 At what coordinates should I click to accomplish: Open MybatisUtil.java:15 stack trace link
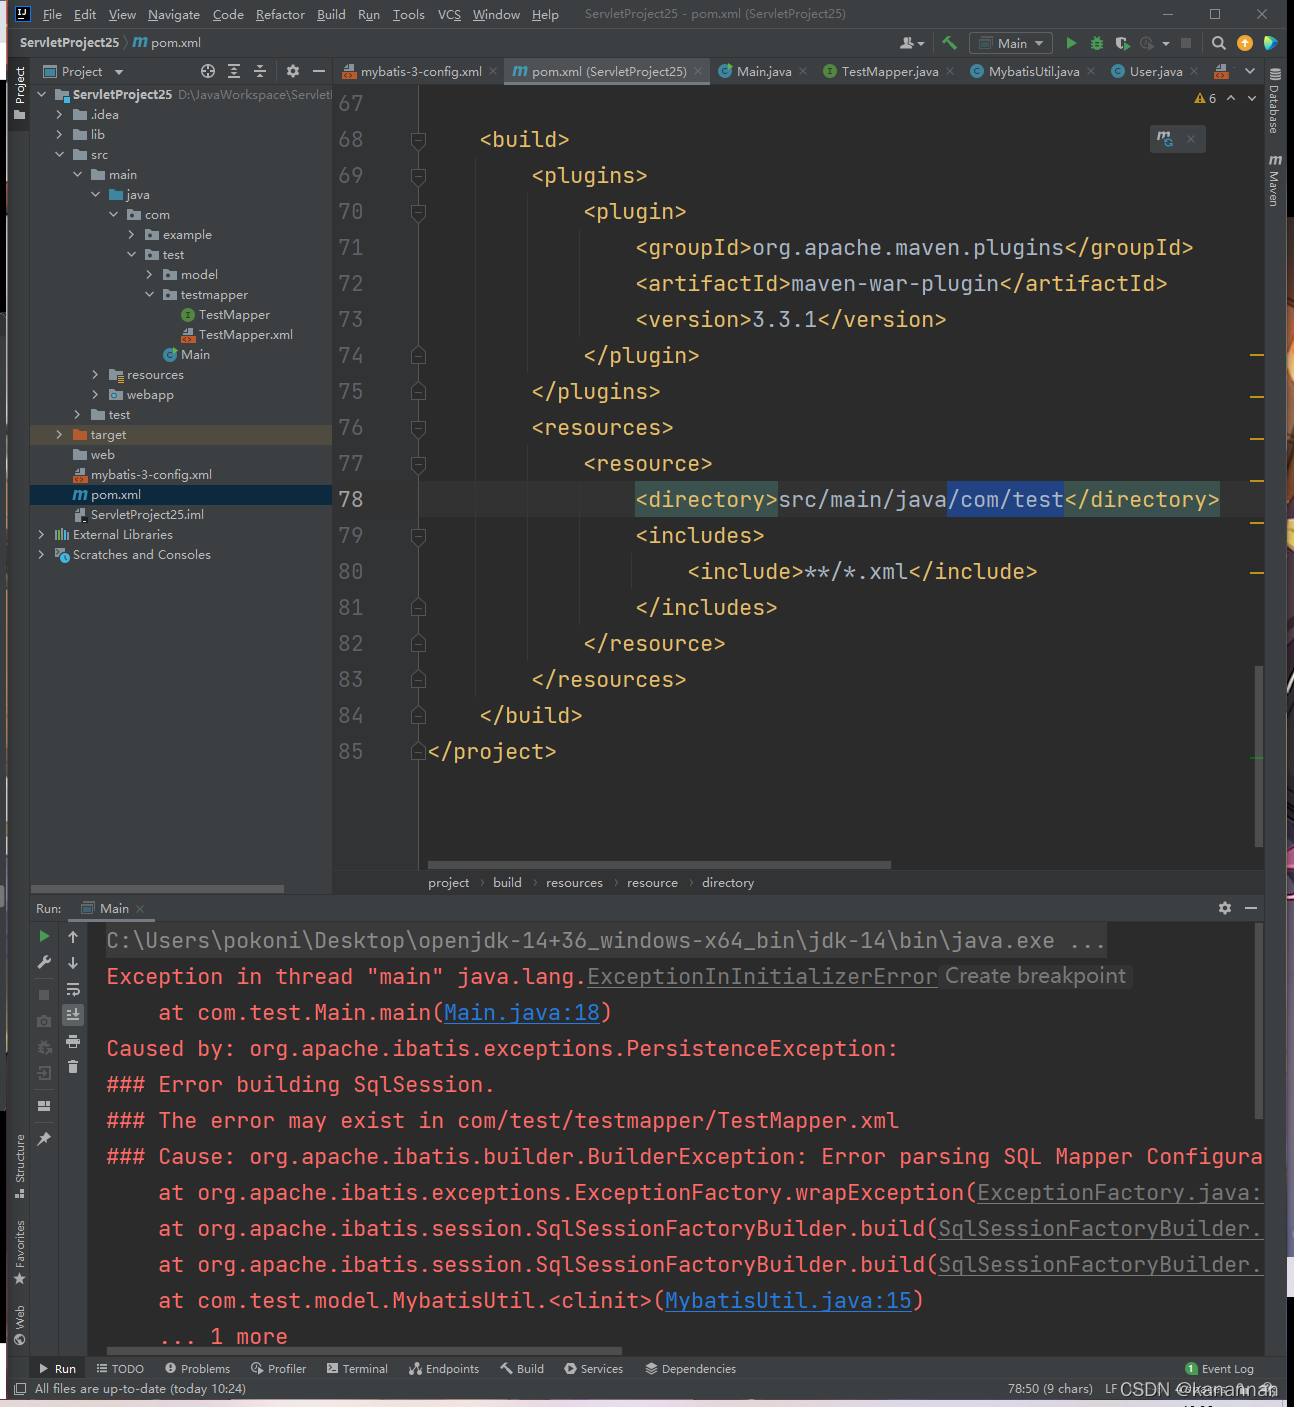pyautogui.click(x=788, y=1301)
